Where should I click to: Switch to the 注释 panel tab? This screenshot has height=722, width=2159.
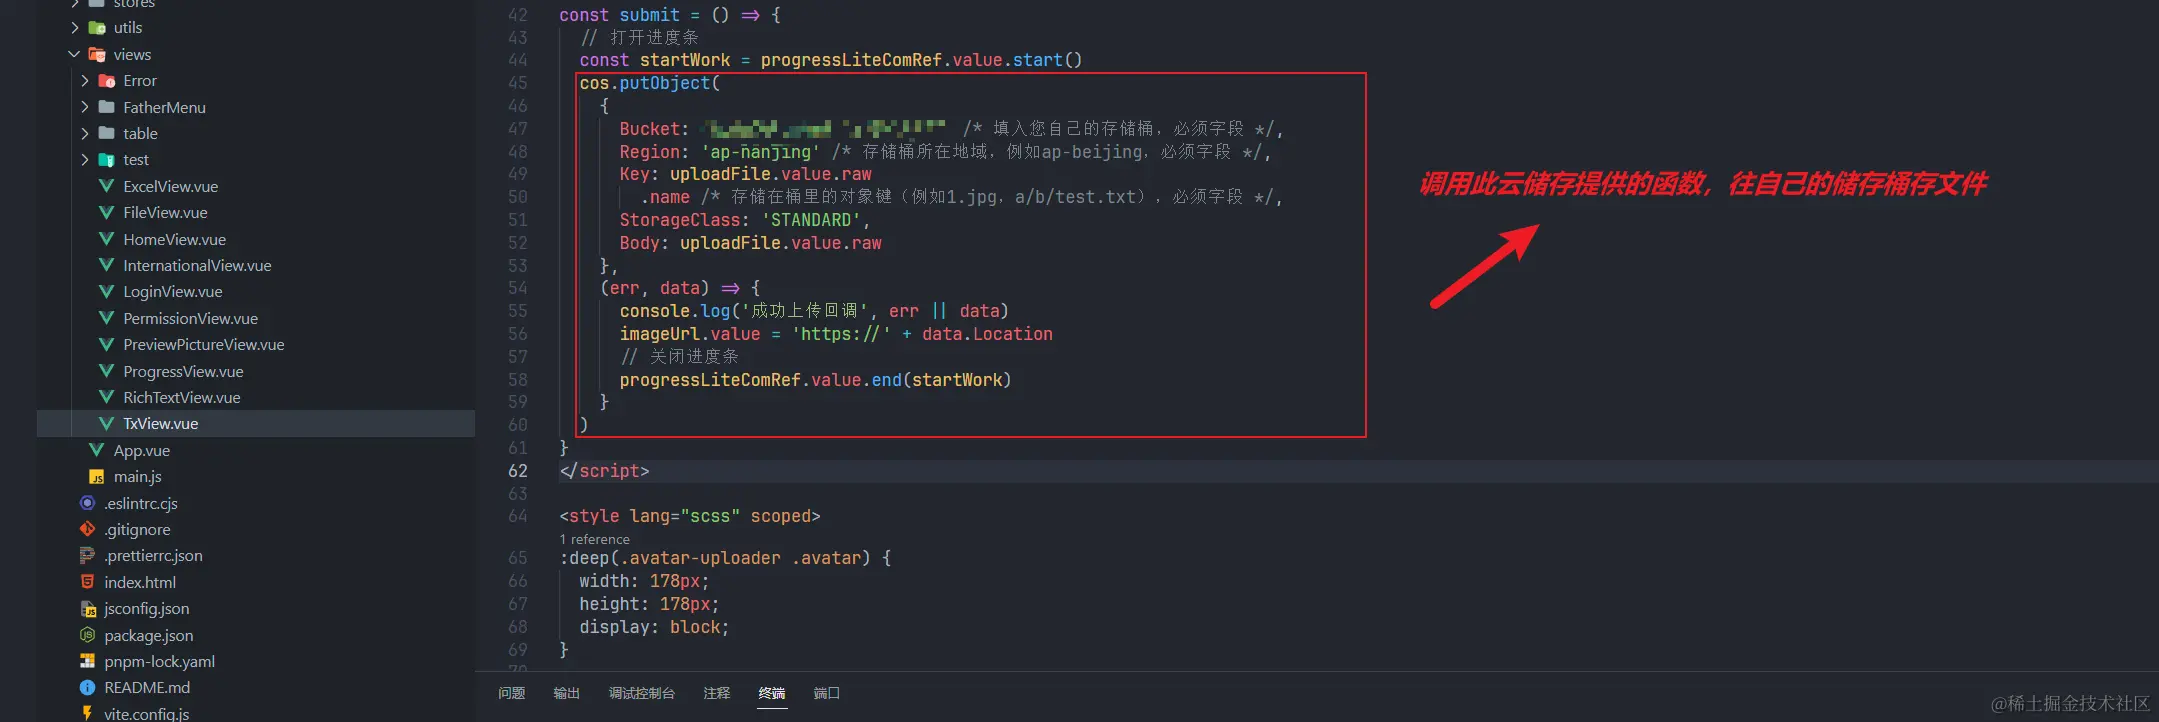click(716, 693)
